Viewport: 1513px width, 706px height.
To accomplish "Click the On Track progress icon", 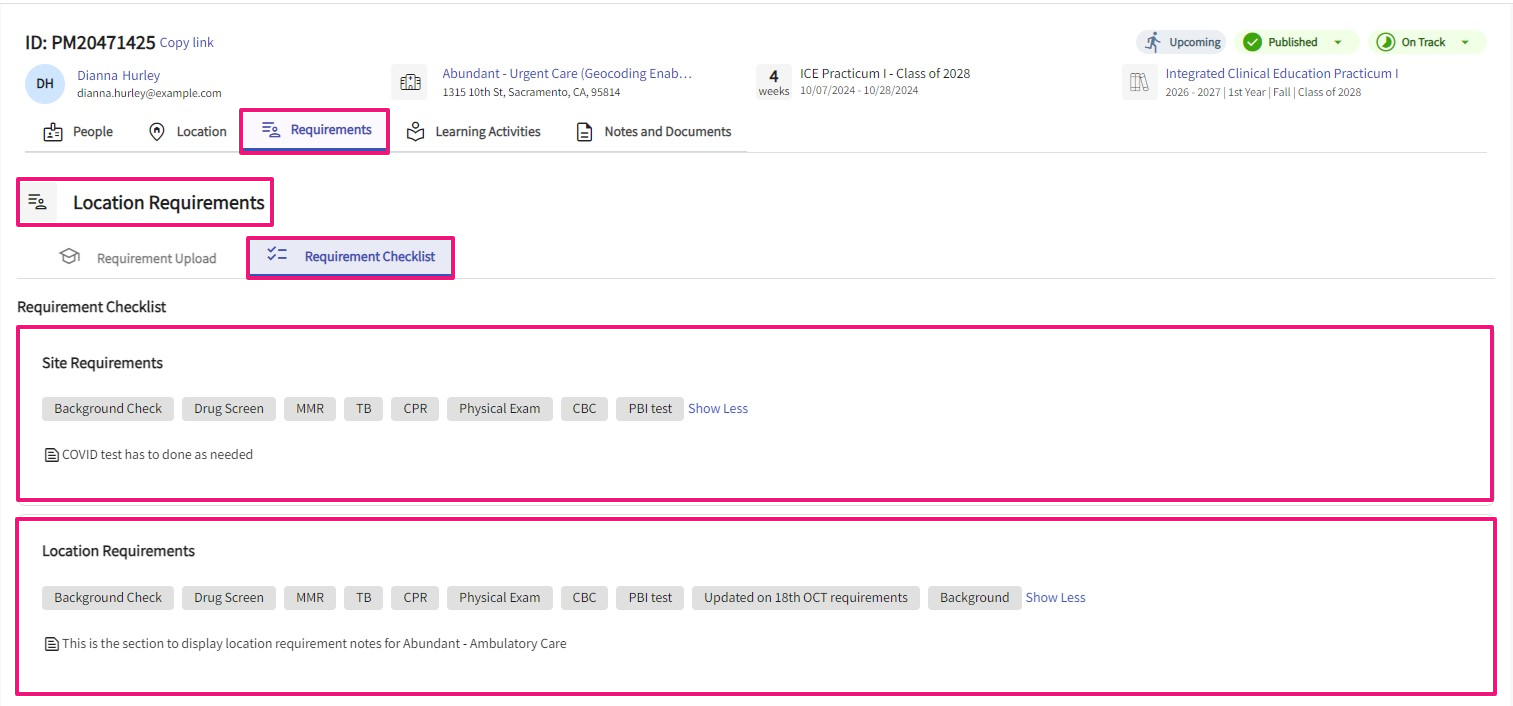I will click(1385, 42).
